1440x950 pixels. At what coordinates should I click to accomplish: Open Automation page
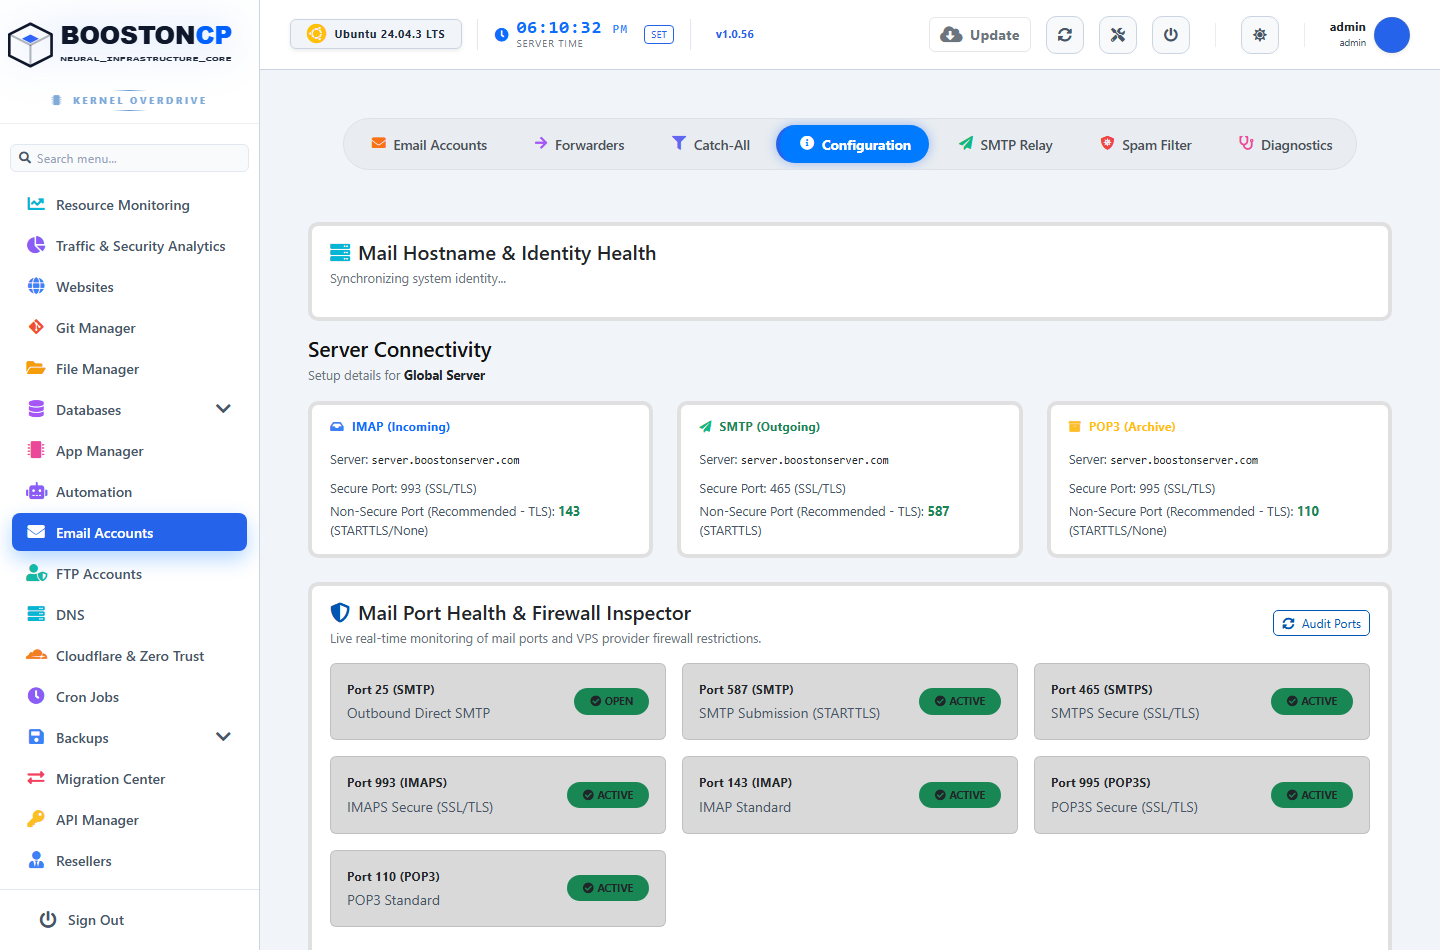tap(129, 492)
